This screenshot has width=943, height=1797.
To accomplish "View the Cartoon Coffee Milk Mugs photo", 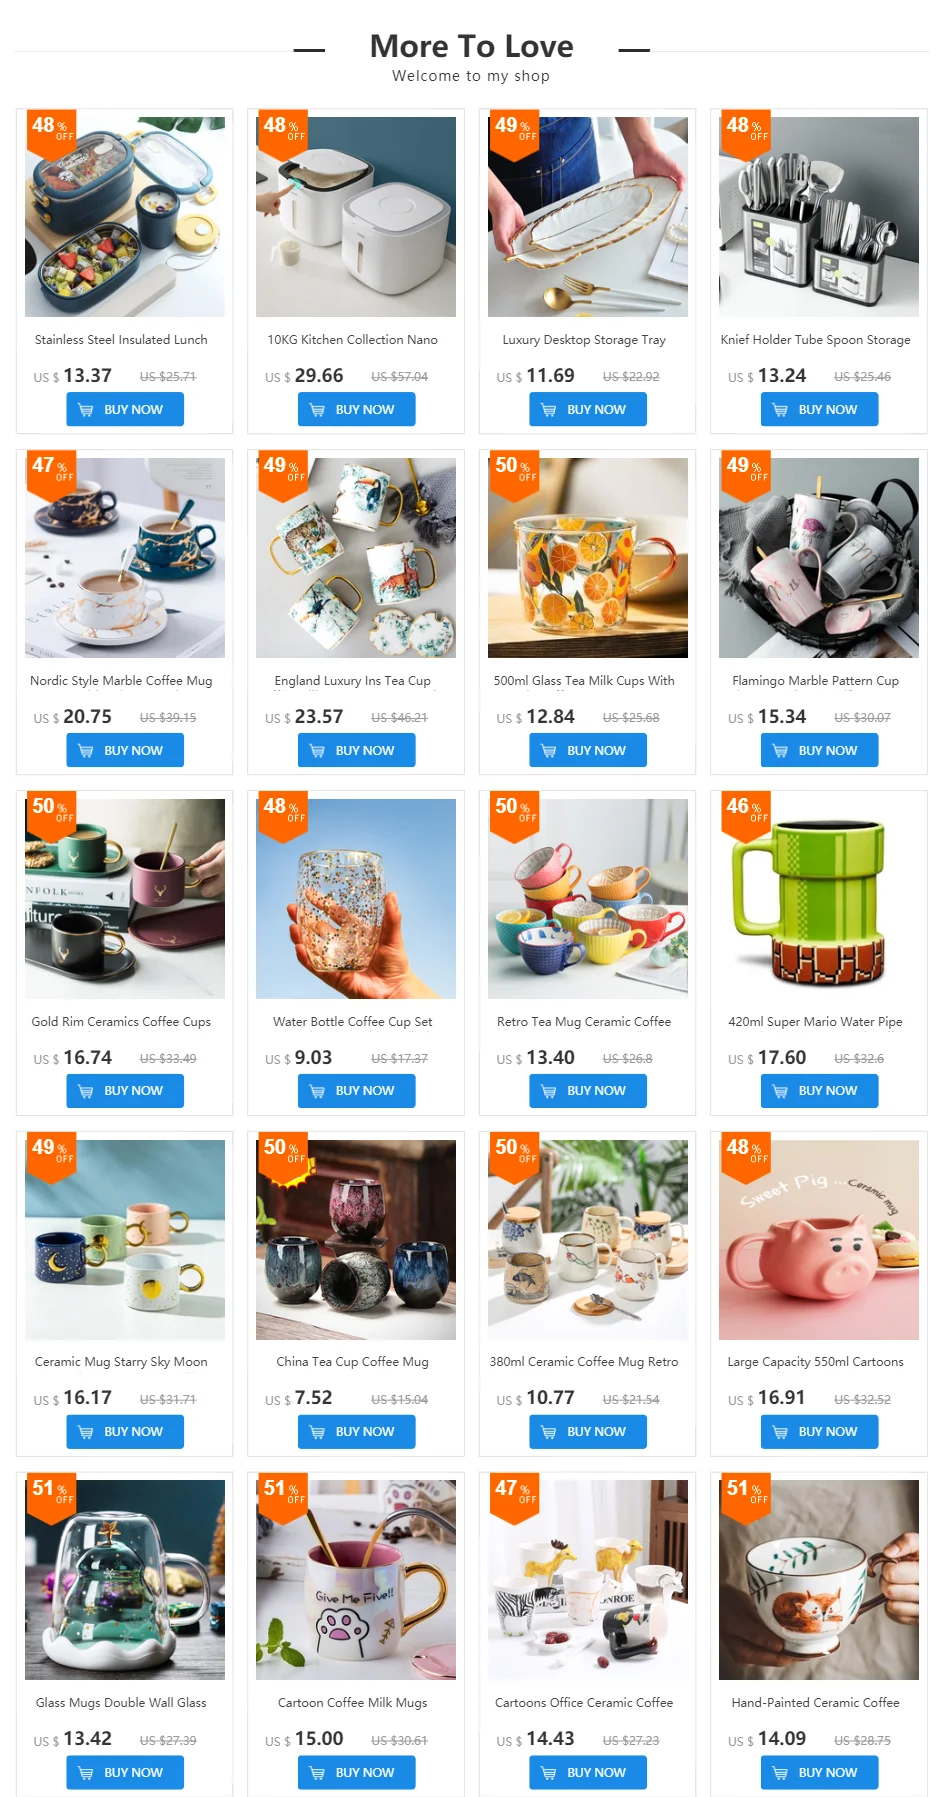I will click(x=356, y=1580).
